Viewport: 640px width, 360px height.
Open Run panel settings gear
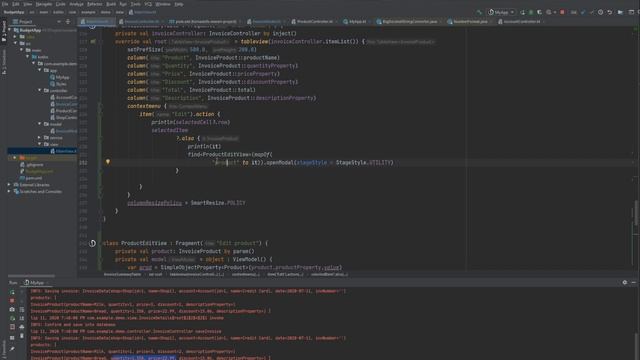(624, 282)
